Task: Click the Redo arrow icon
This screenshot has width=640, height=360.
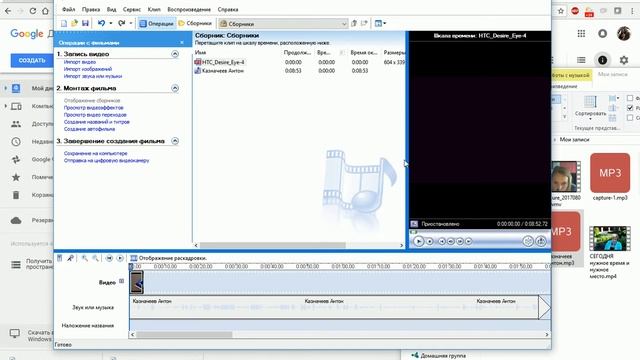Action: pyautogui.click(x=122, y=23)
